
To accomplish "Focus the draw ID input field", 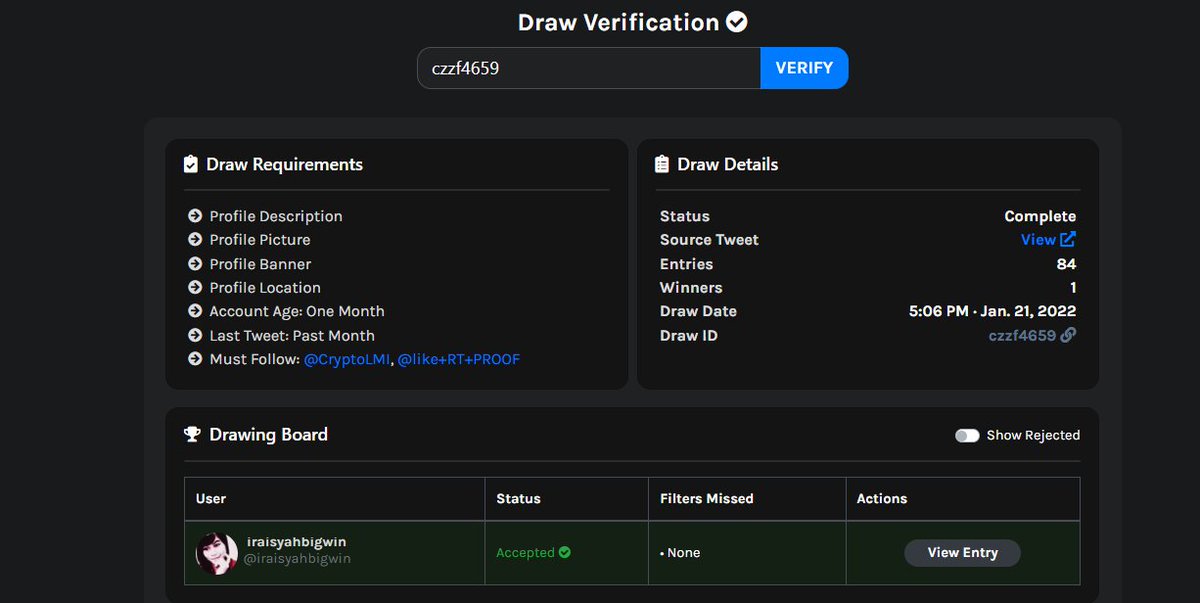I will tap(589, 68).
